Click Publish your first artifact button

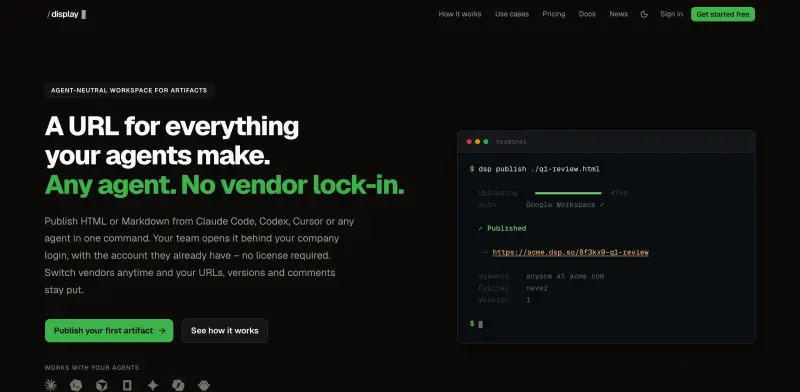pos(109,331)
